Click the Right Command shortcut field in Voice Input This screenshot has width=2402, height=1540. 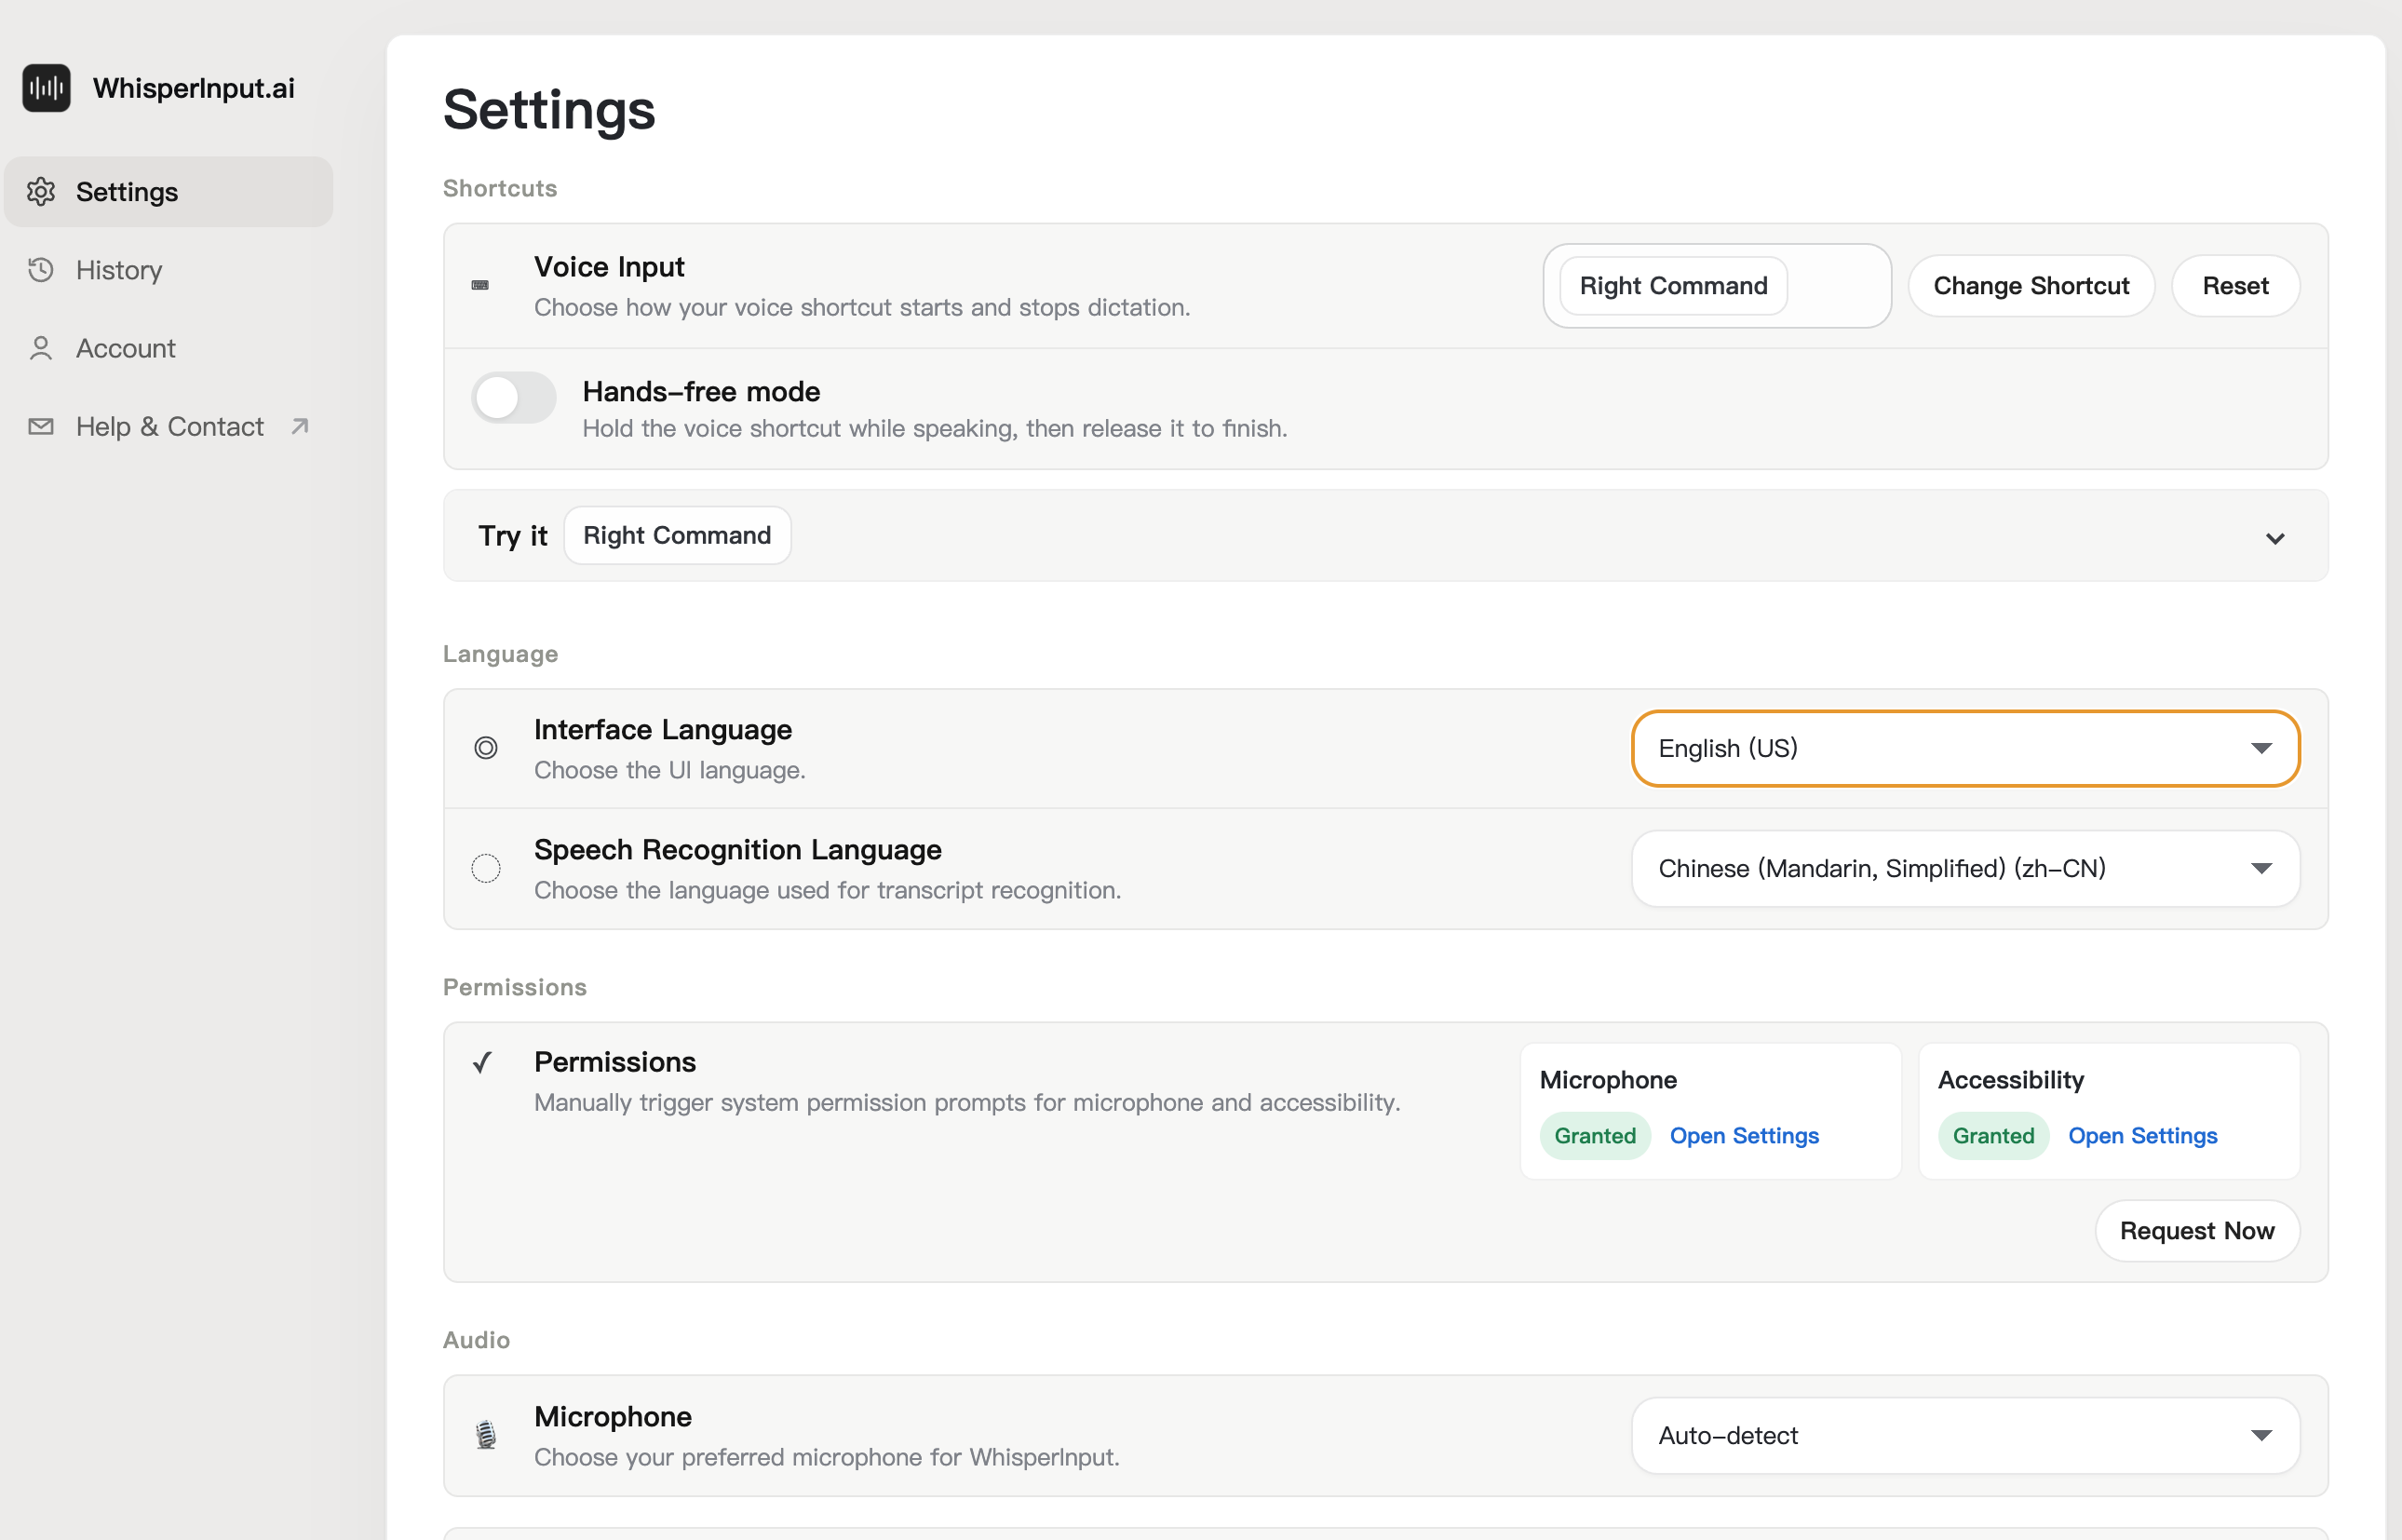point(1716,286)
